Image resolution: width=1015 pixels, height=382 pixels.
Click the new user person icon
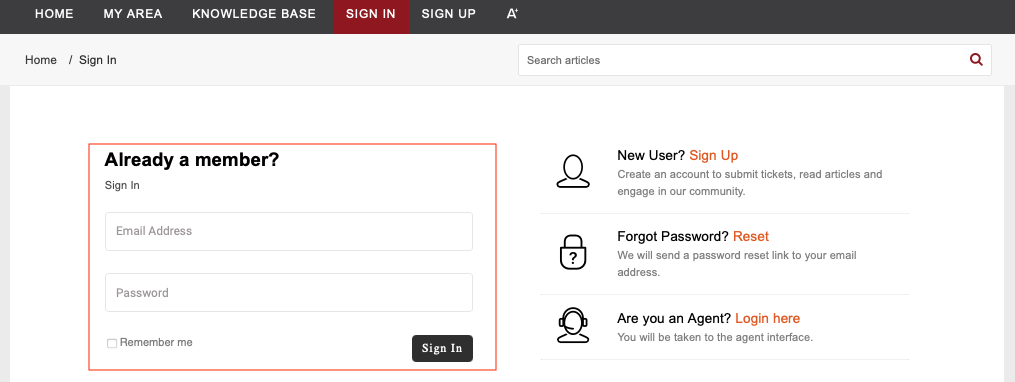coord(573,172)
